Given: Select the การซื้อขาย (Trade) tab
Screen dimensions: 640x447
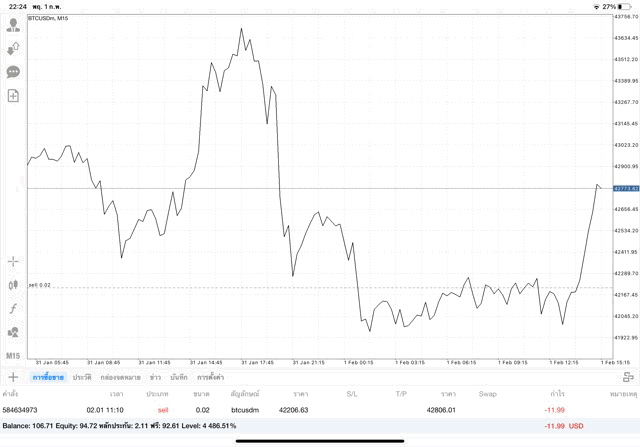Looking at the screenshot, I should click(x=47, y=377).
